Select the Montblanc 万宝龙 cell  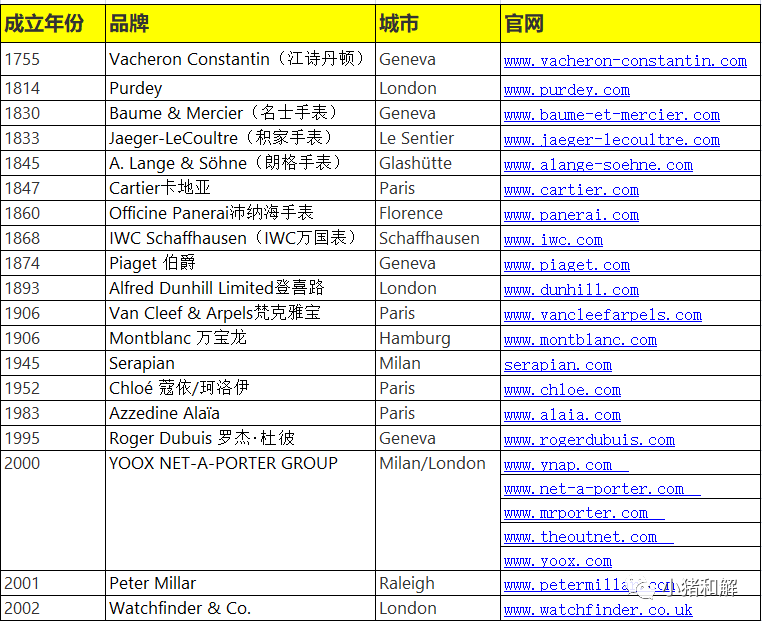(x=241, y=338)
